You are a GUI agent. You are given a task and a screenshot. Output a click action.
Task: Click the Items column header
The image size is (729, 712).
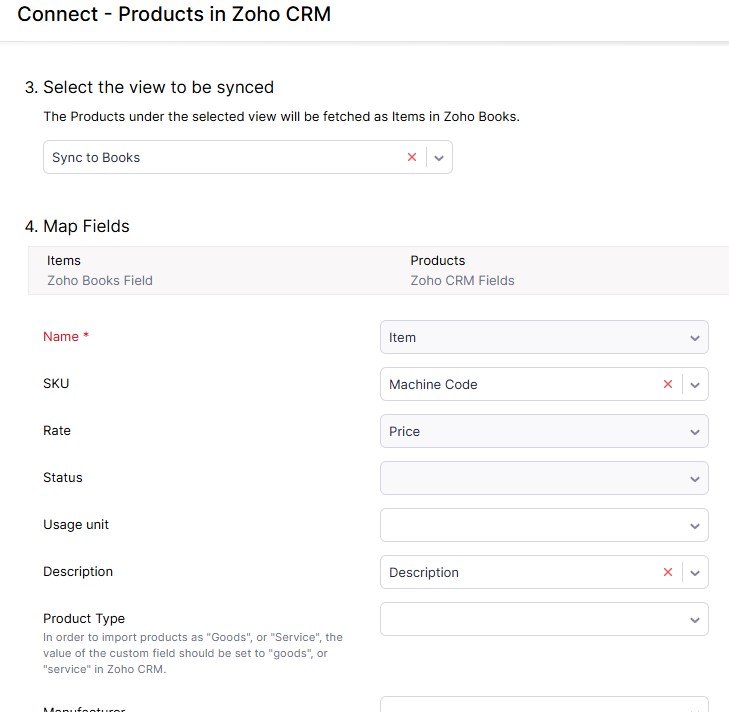click(x=64, y=260)
